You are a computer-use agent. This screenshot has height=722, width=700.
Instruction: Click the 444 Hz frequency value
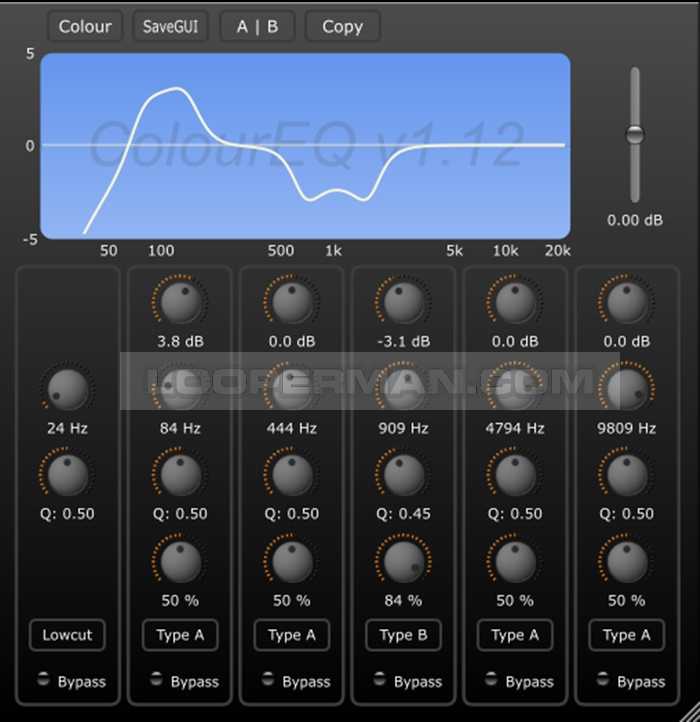point(292,428)
